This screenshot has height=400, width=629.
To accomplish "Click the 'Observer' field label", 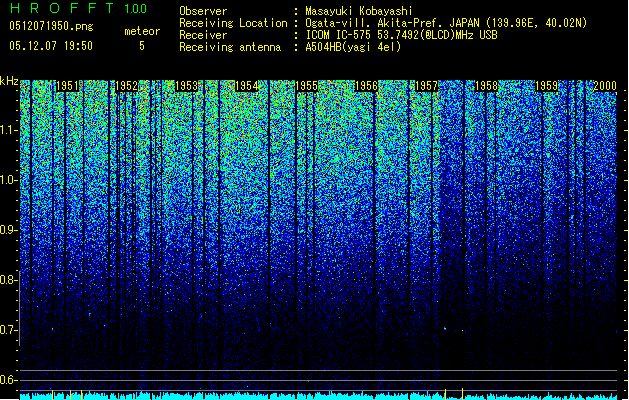I will pos(203,11).
